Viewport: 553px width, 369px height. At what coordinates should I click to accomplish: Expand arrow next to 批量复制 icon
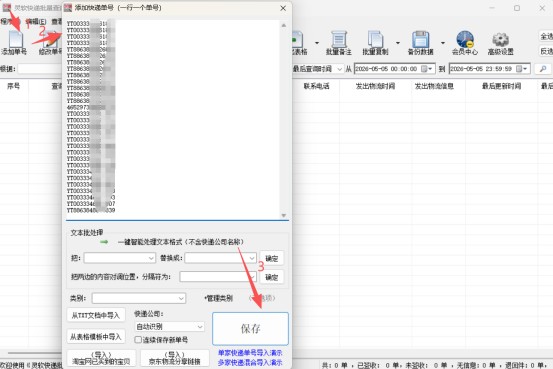[398, 43]
